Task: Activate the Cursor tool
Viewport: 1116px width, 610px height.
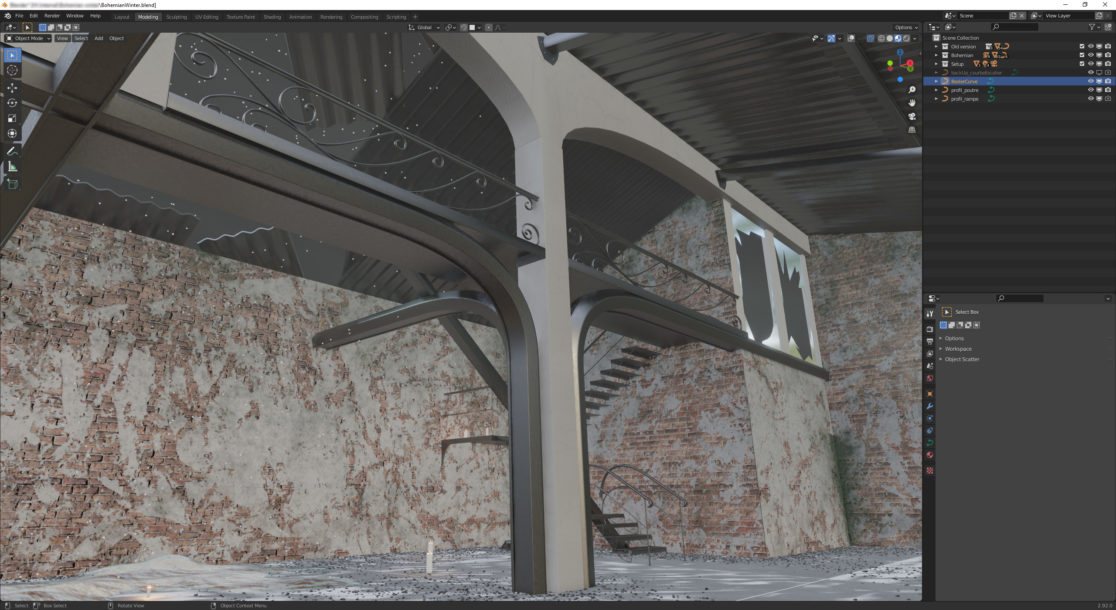Action: (x=12, y=70)
